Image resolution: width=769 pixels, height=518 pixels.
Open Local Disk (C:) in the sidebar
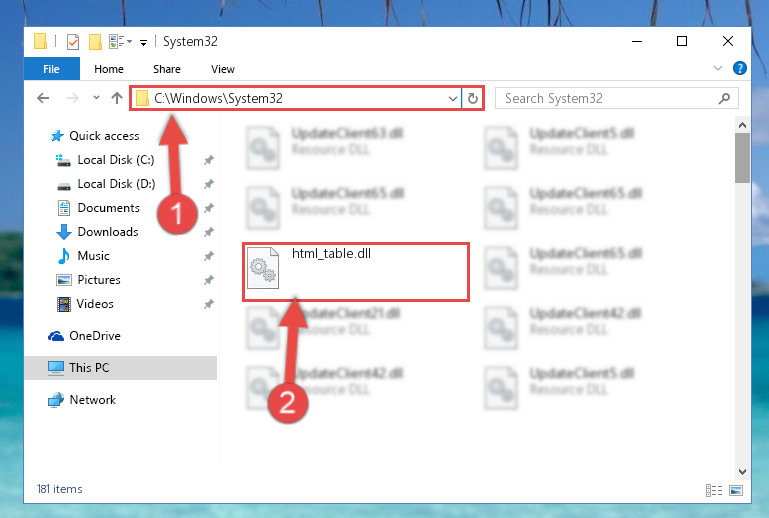coord(105,160)
